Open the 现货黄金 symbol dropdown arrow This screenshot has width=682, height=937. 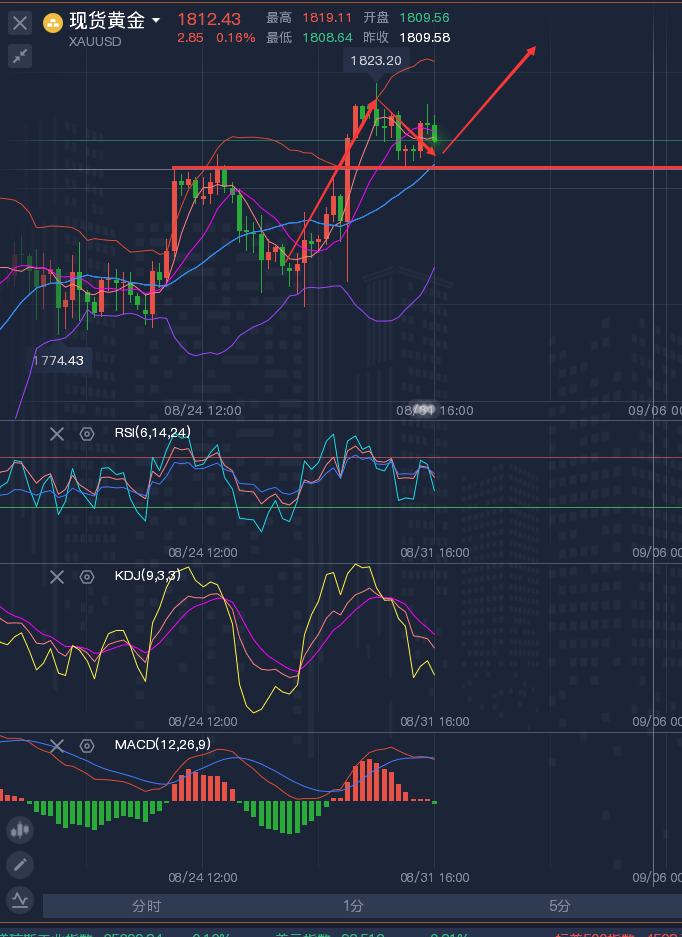pos(156,21)
